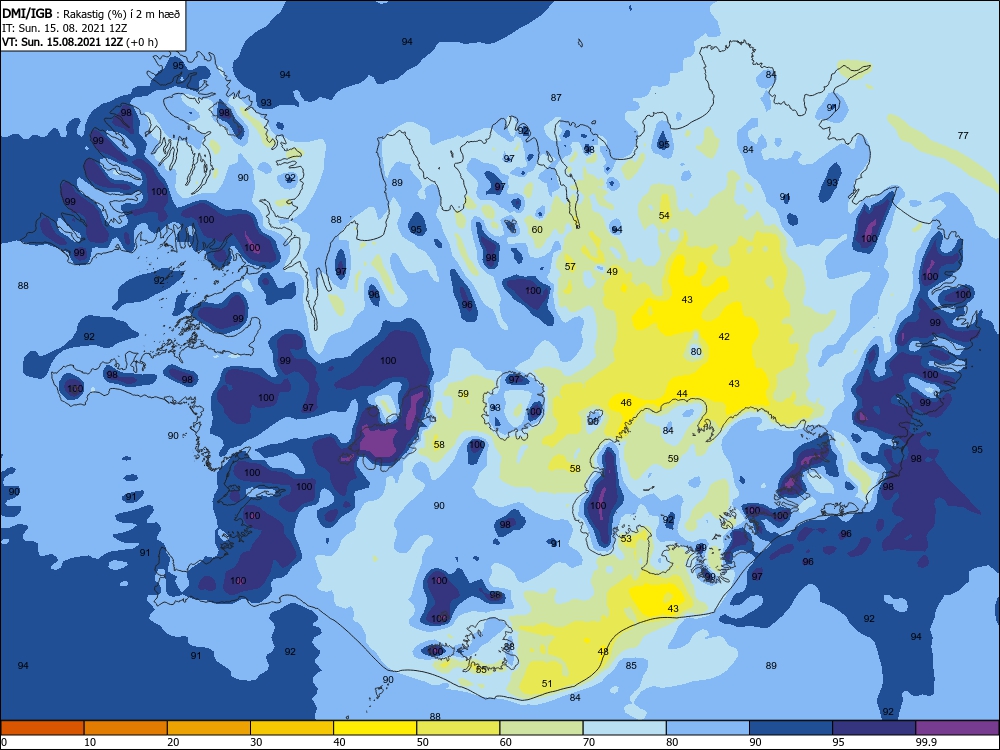1000x750 pixels.
Task: Click the '95' legend scale label
Action: coord(839,742)
